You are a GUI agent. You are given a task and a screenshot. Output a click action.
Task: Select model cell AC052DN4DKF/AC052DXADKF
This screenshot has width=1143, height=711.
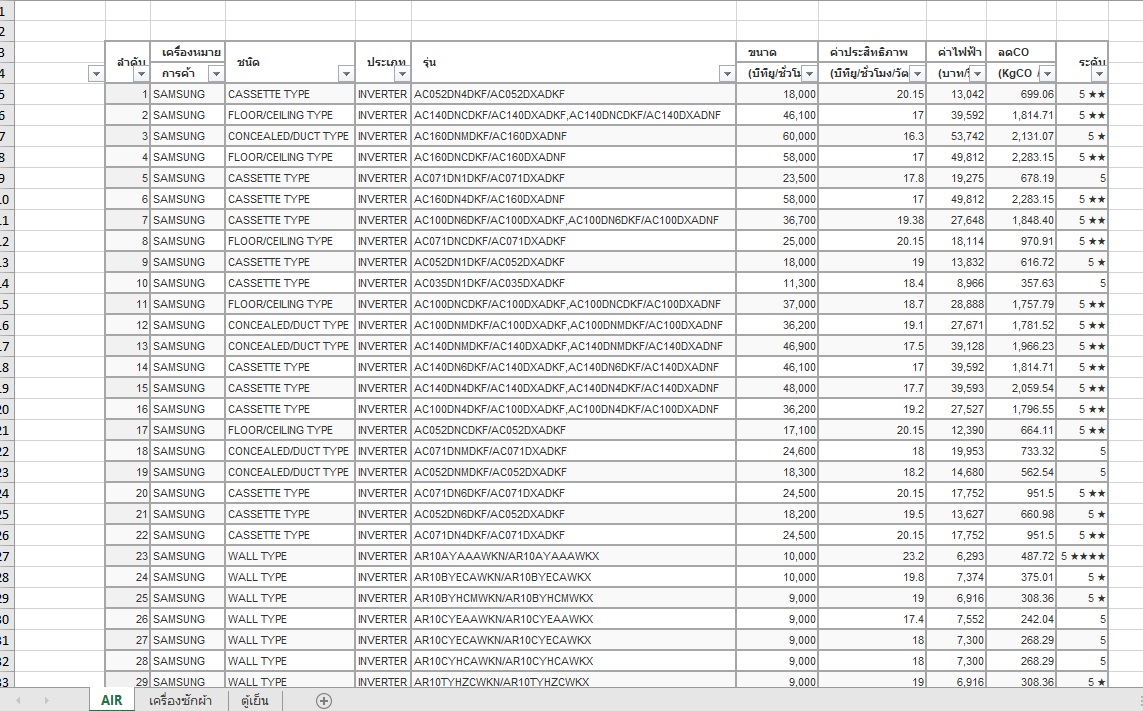click(574, 94)
